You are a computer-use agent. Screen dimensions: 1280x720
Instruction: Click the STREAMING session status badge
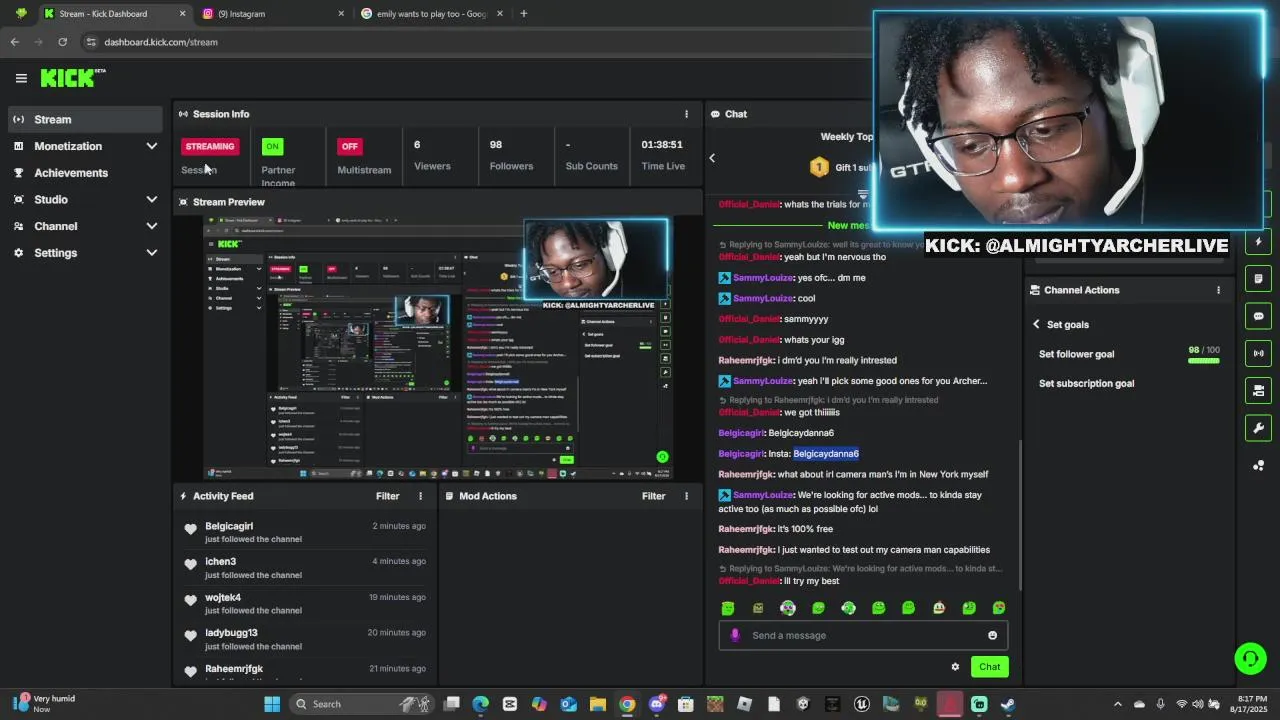(x=210, y=146)
